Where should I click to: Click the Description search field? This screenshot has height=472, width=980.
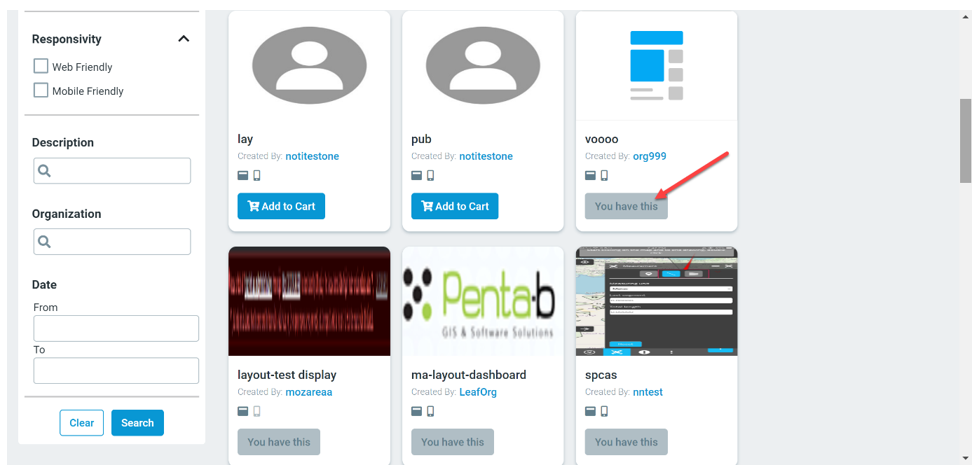(x=112, y=171)
